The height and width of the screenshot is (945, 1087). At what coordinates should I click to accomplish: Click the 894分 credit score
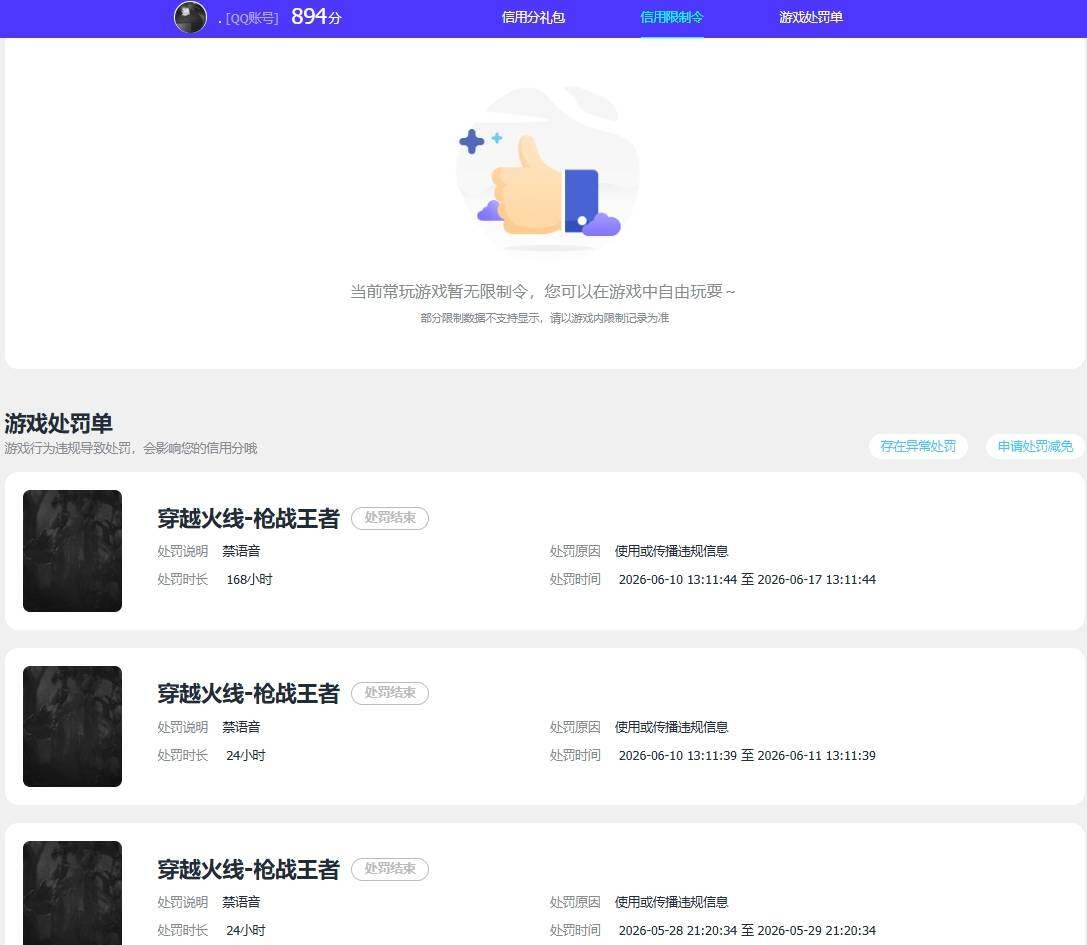pos(316,17)
